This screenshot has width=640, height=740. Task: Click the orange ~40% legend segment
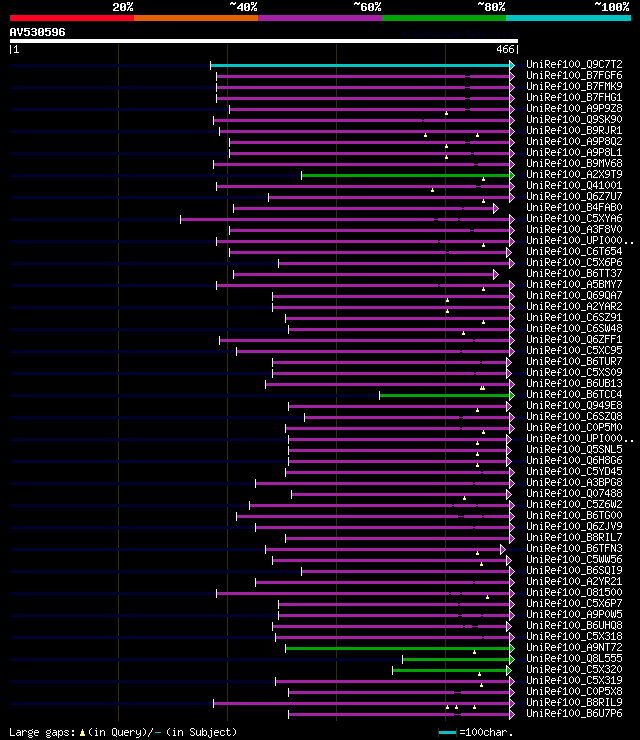pos(196,18)
